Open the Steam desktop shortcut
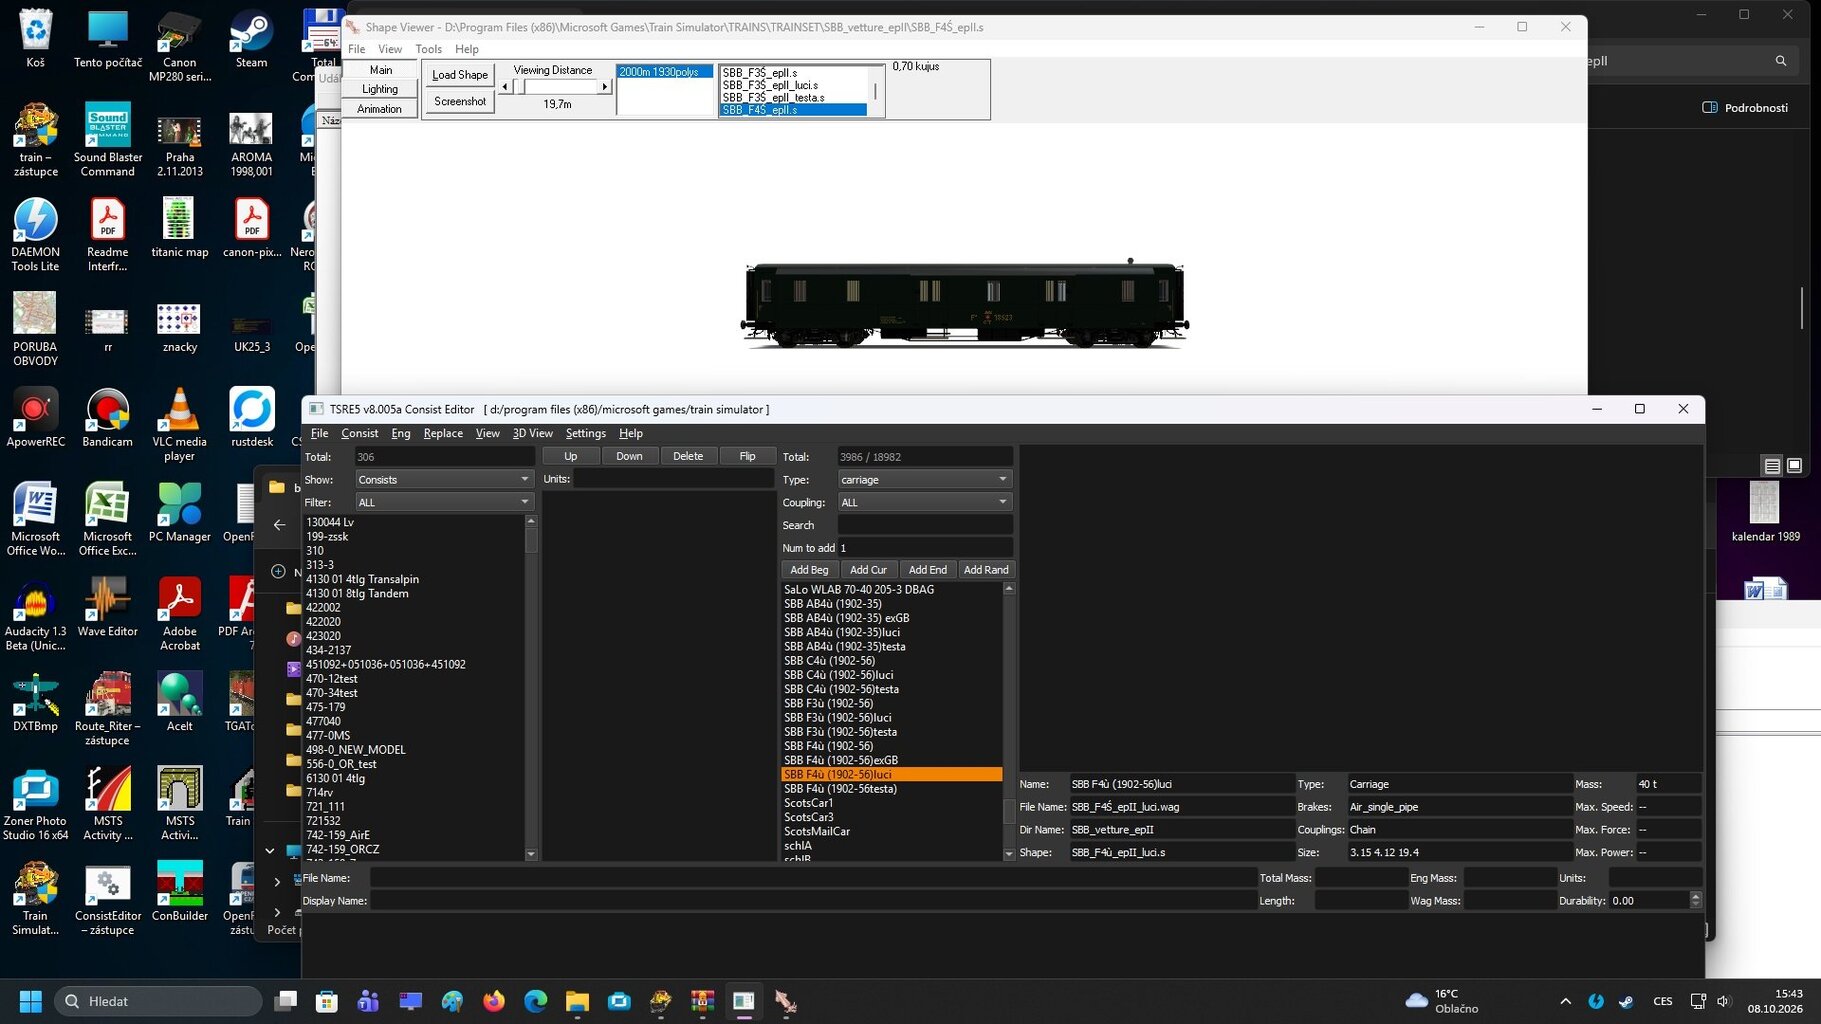Screen dimensions: 1821x1024 (x=251, y=40)
